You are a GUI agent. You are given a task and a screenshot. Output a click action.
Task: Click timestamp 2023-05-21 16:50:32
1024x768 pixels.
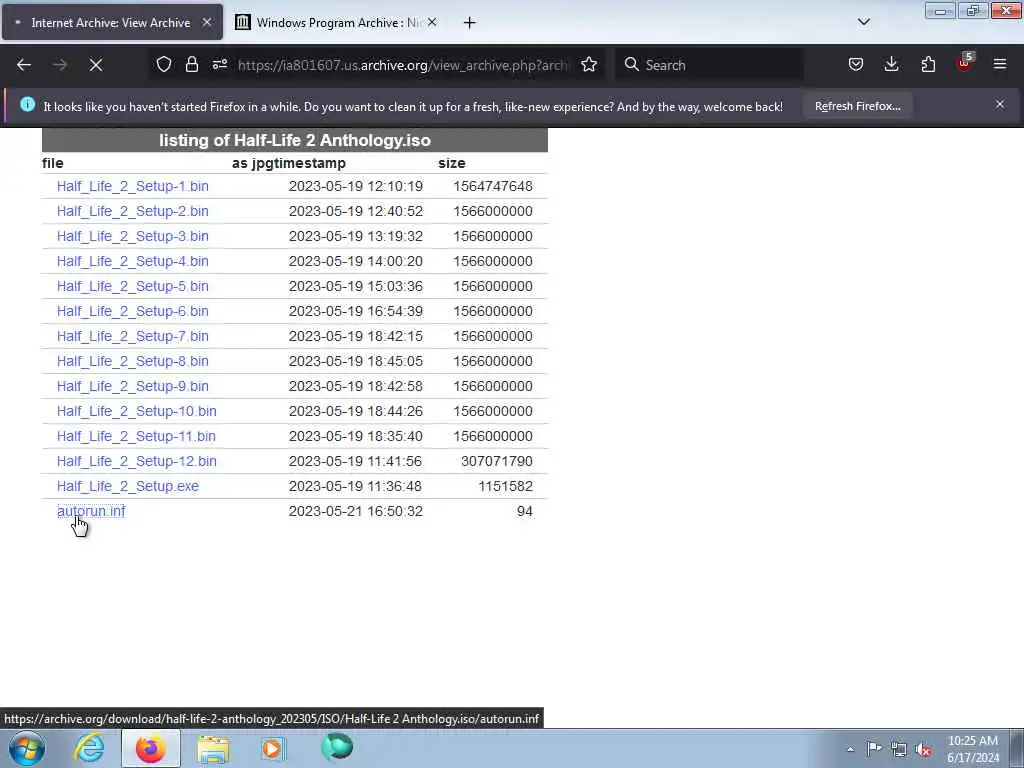click(x=356, y=511)
